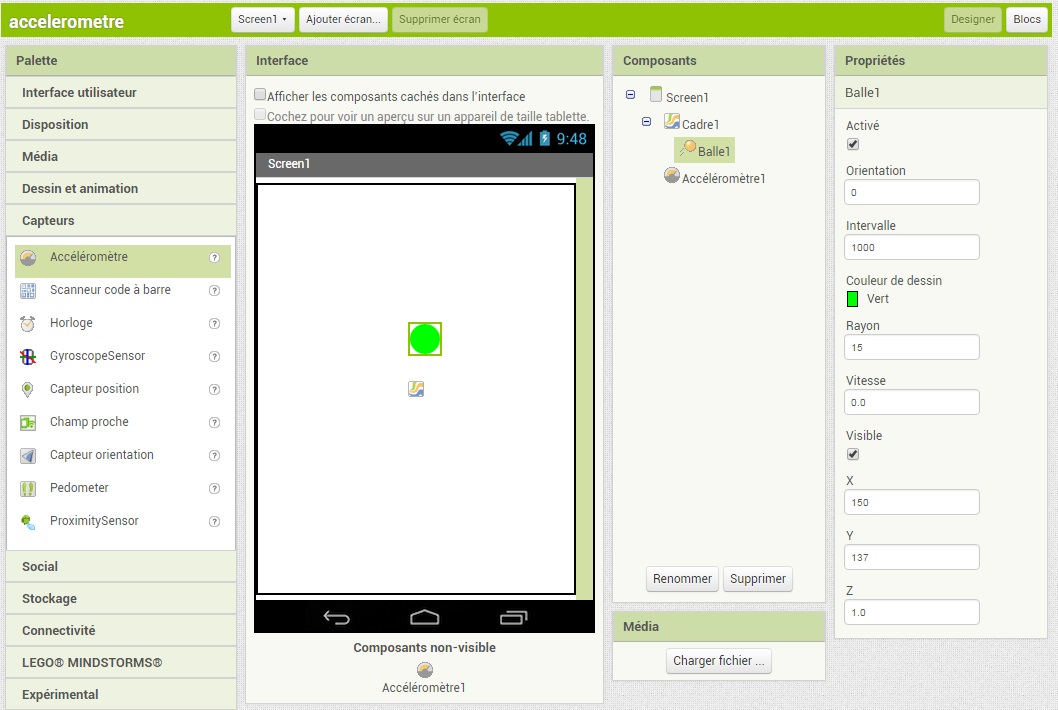This screenshot has height=710, width=1058.
Task: Choose the Pedometer icon
Action: click(x=28, y=489)
